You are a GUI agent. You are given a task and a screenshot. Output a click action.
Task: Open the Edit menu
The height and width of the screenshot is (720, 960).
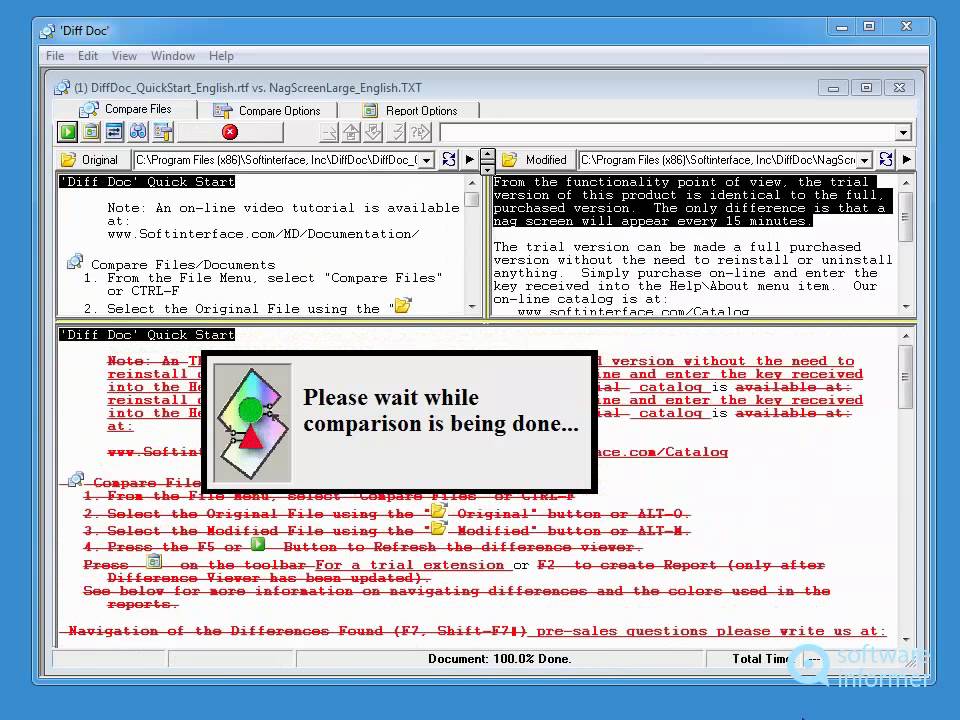click(x=88, y=56)
